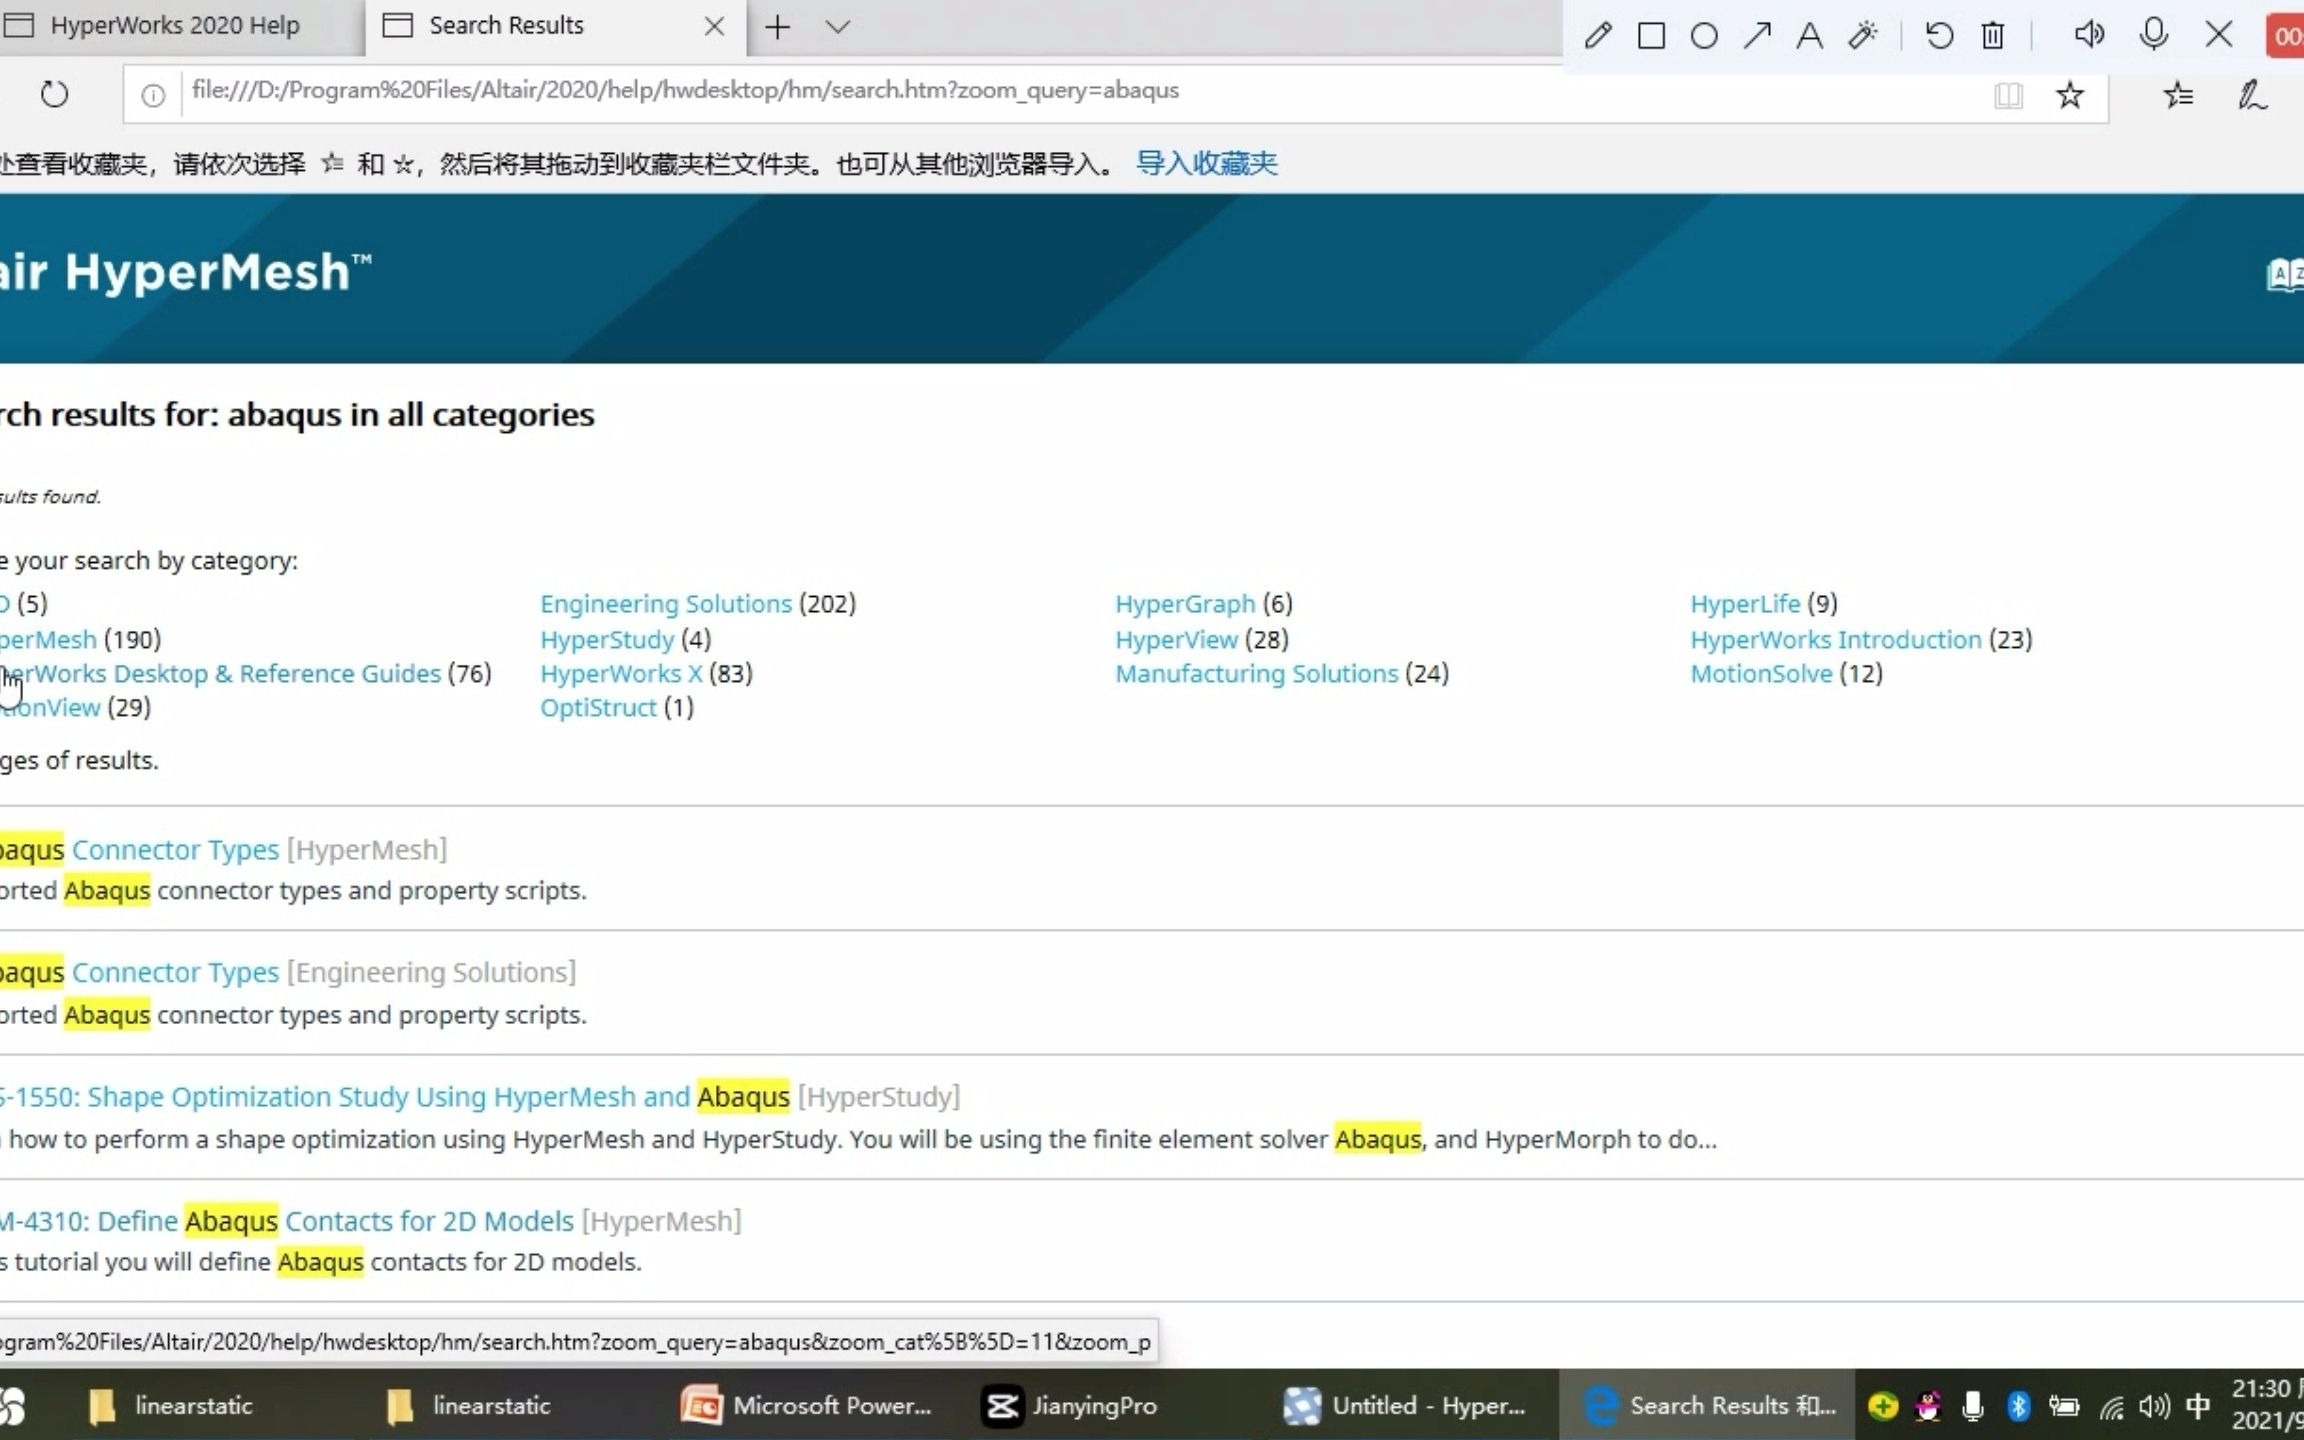Open the taskbar clock showing 21:30
This screenshot has height=1440, width=2304.
pyautogui.click(x=2266, y=1404)
